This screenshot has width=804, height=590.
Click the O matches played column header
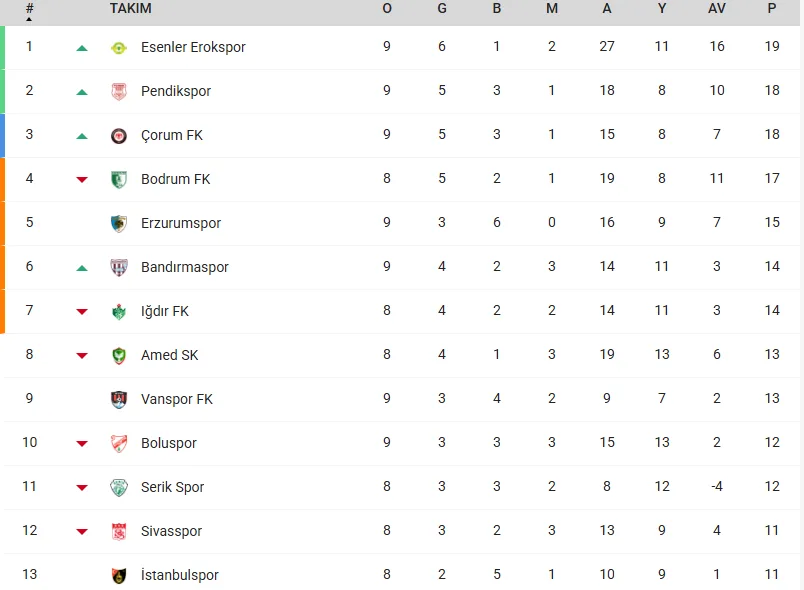pos(387,8)
